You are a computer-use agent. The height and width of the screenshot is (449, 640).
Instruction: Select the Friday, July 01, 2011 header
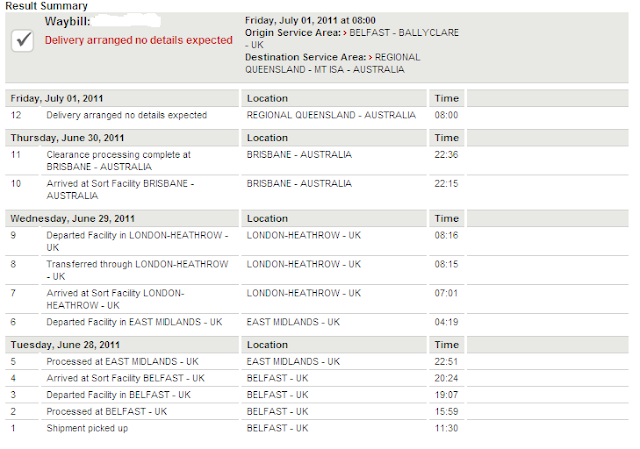click(57, 98)
